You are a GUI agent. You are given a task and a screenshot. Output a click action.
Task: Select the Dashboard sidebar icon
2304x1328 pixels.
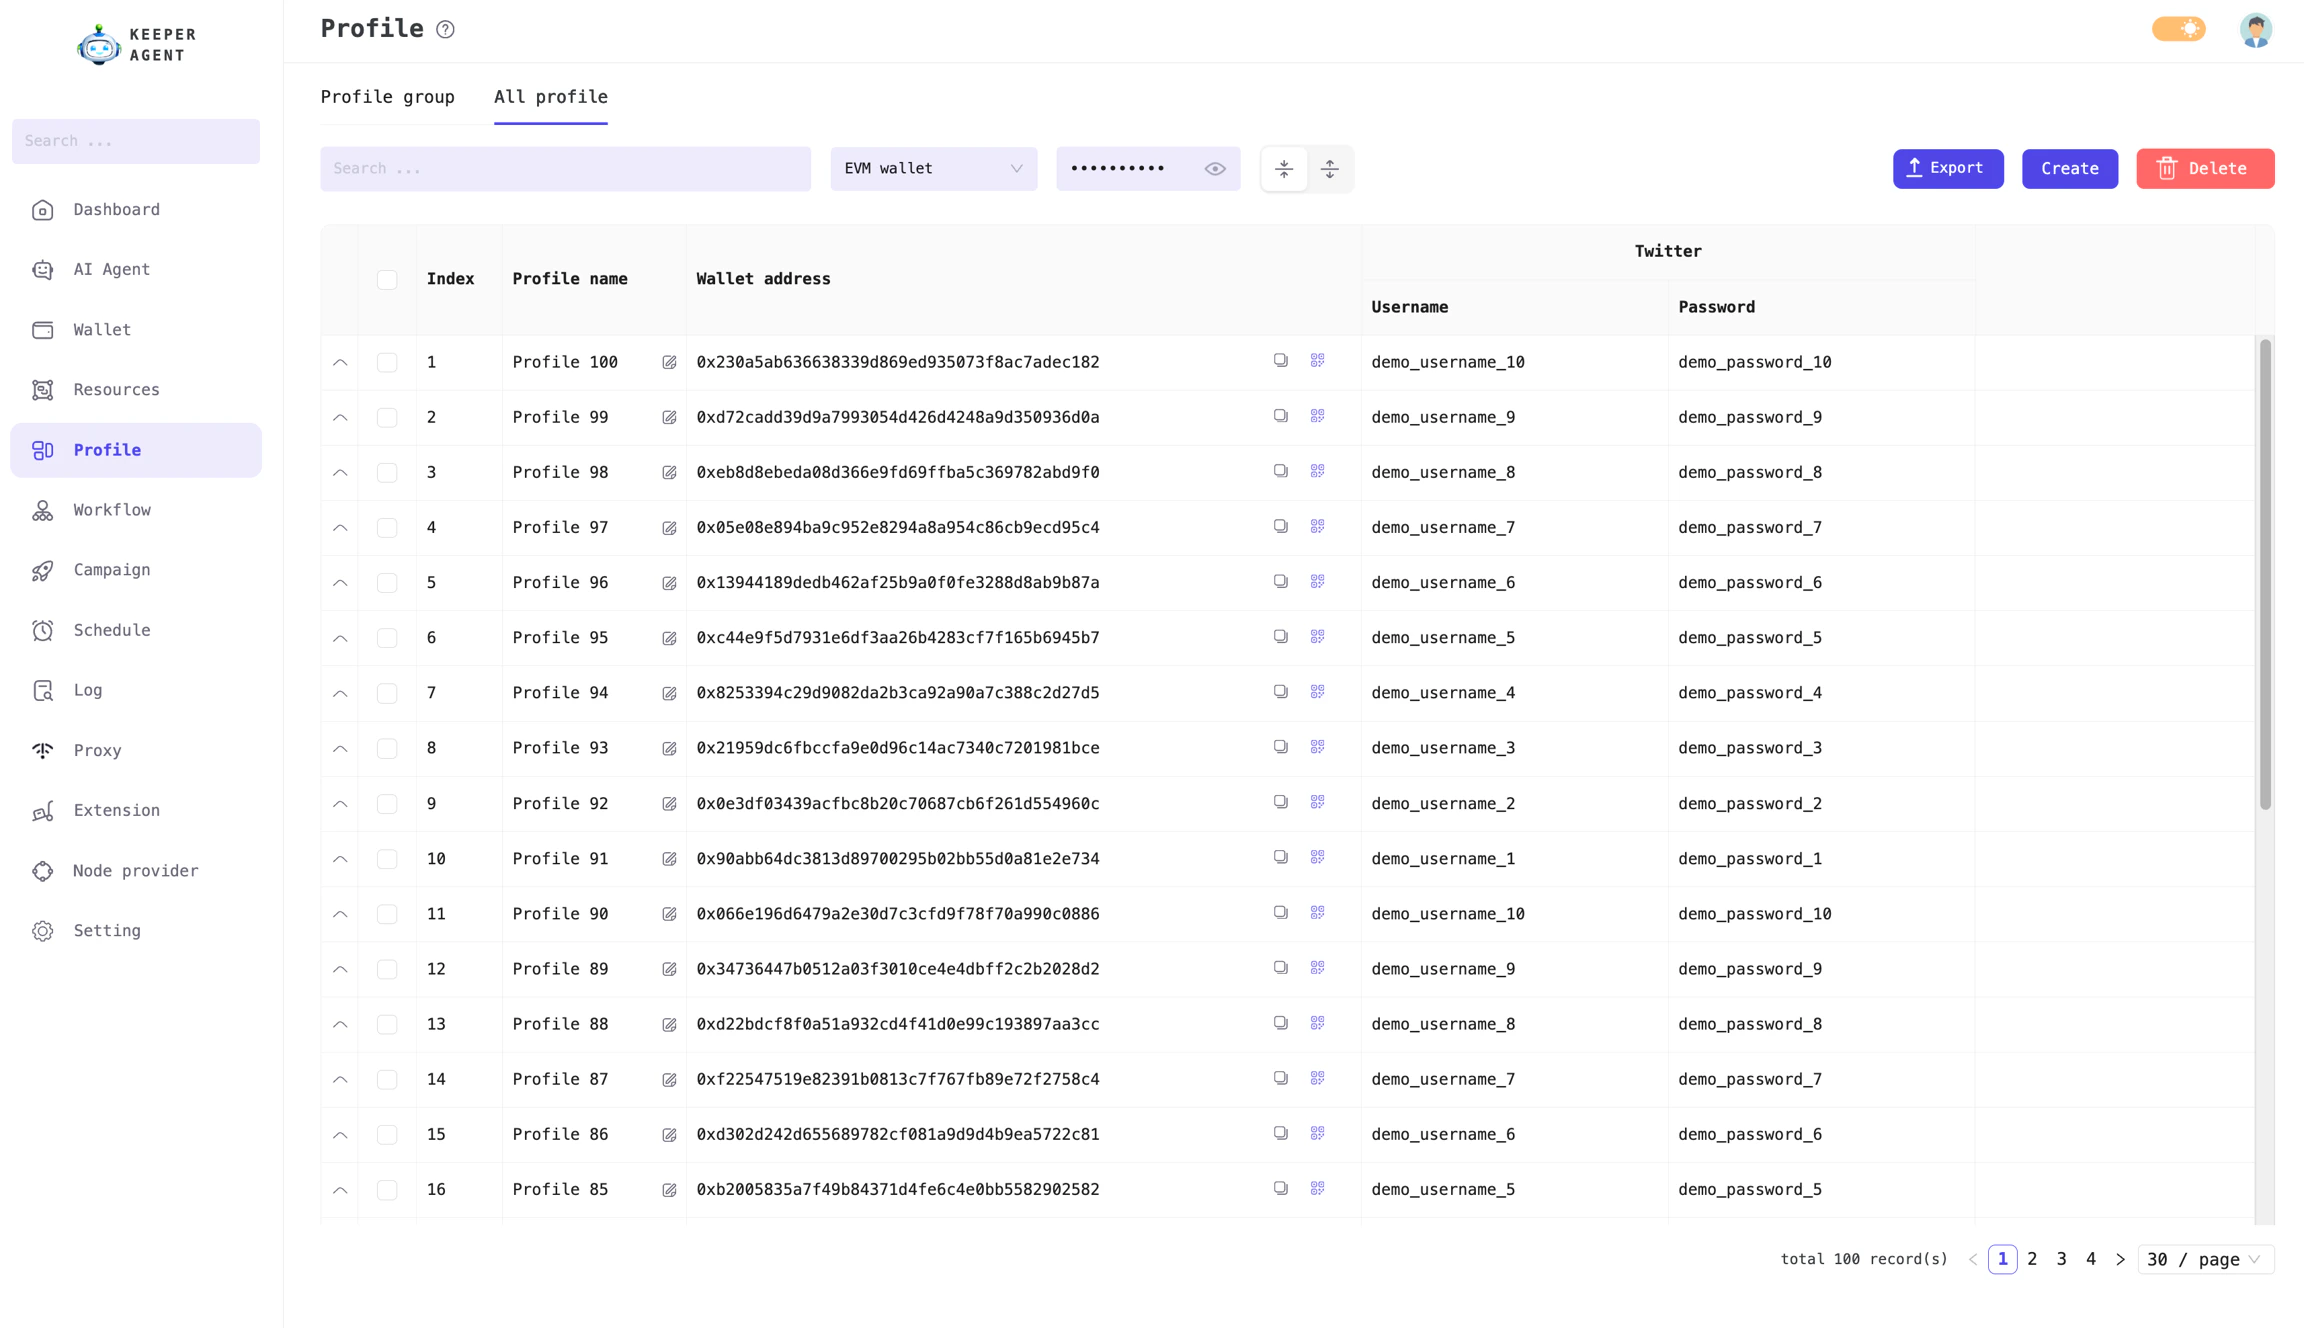[42, 210]
